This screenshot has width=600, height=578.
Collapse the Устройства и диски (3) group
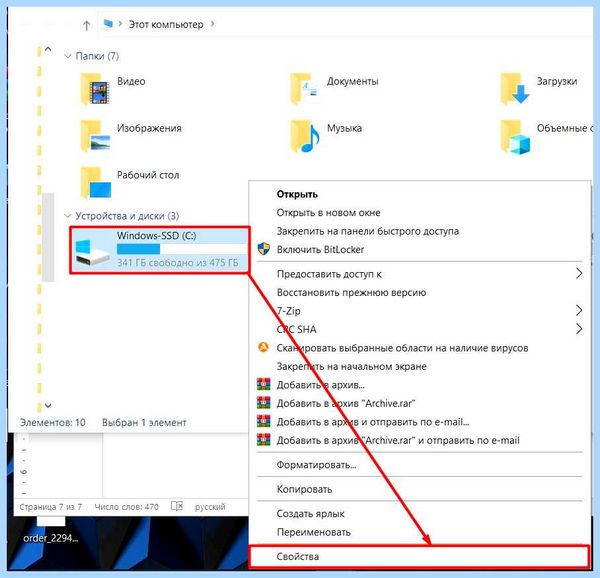68,216
